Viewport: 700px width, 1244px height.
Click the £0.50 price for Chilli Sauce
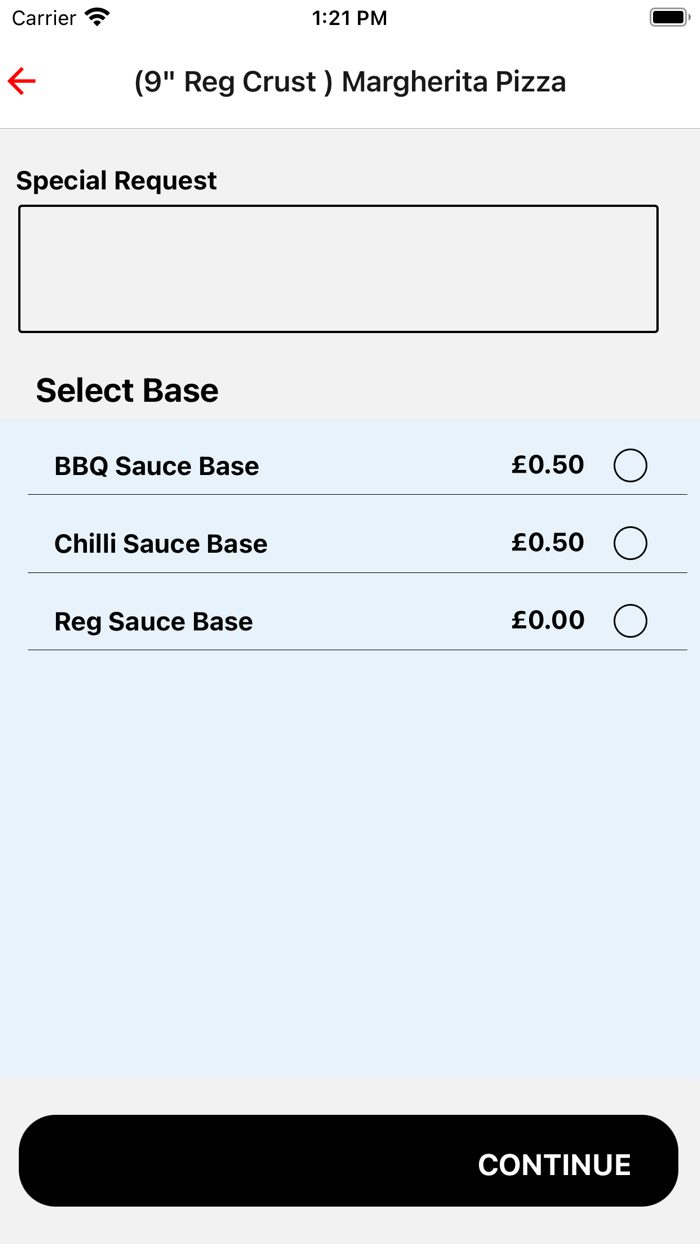click(548, 542)
